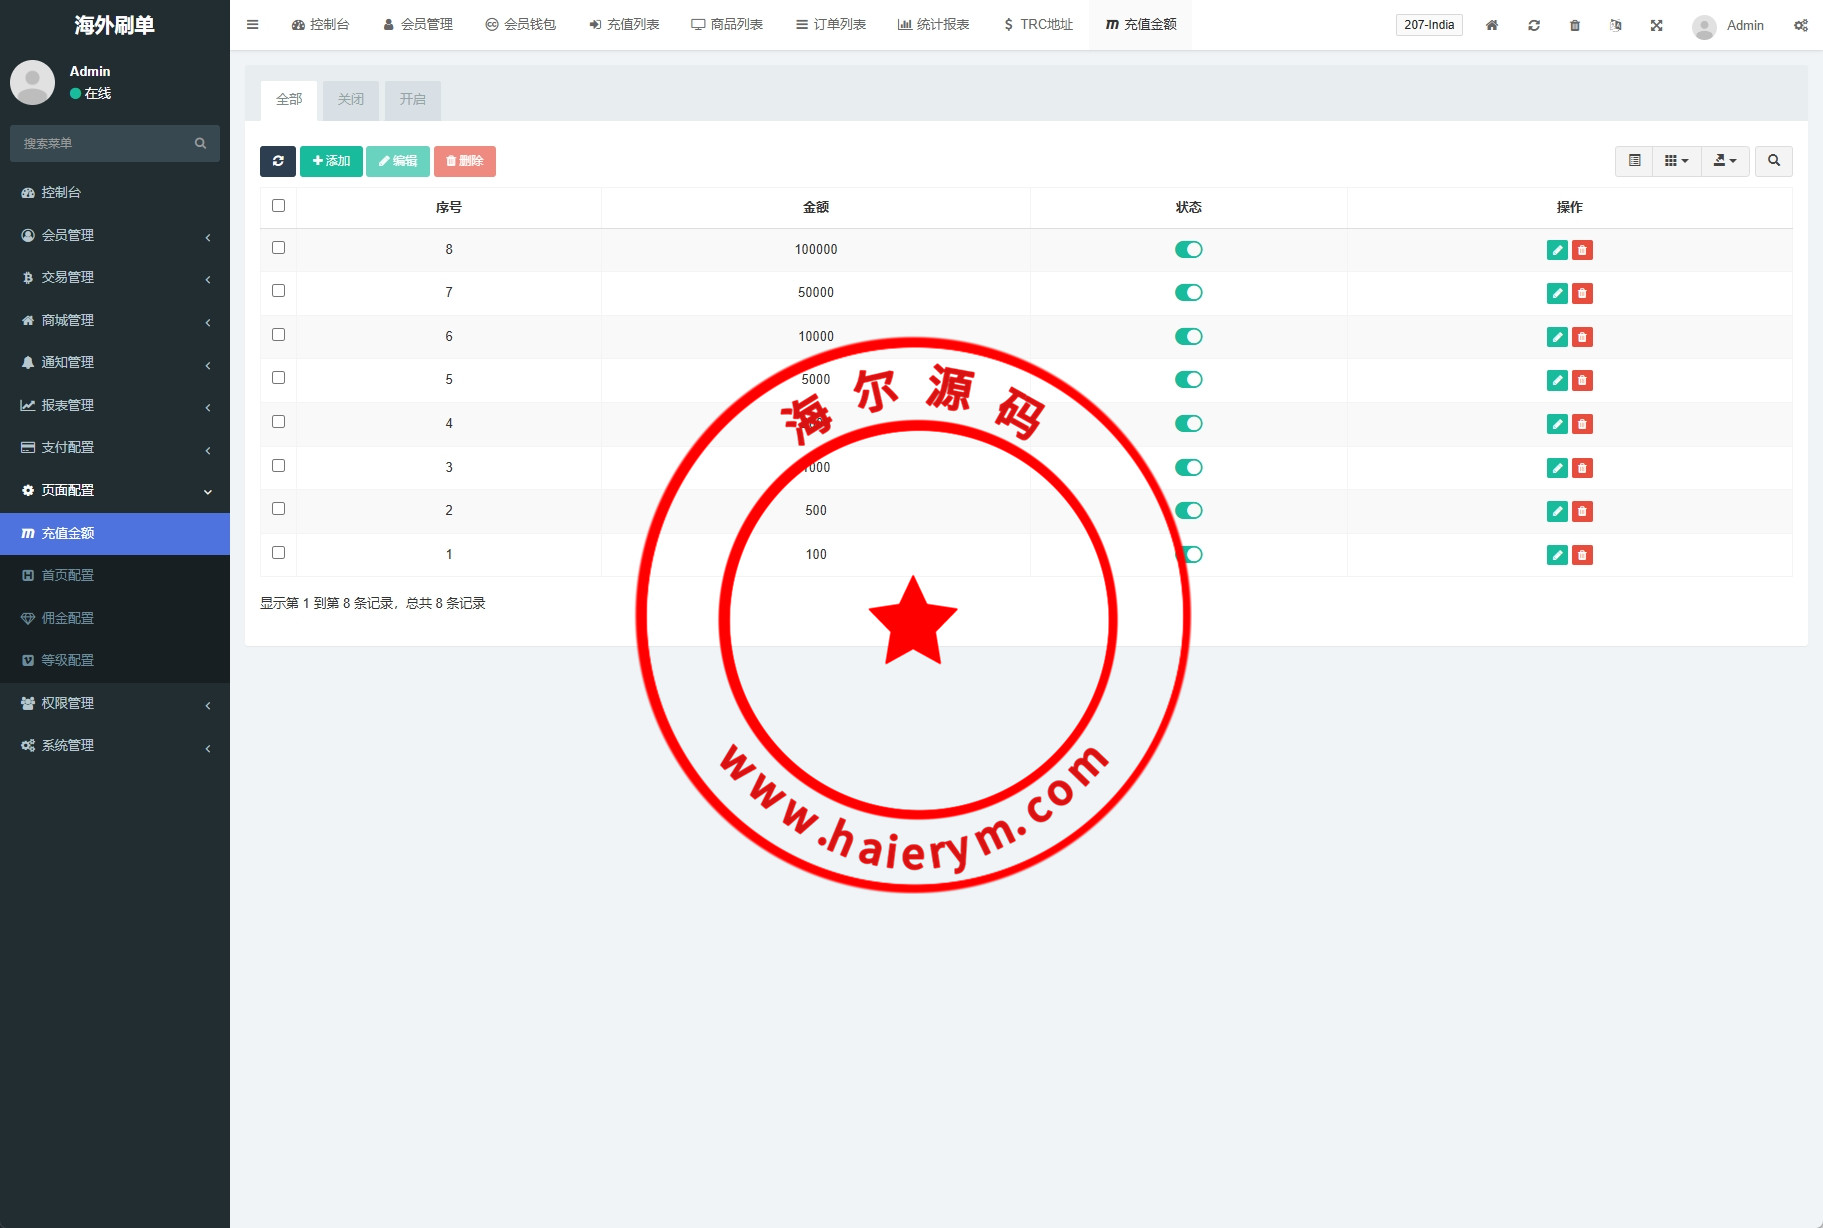1823x1228 pixels.
Task: Click the refresh icon button in table toolbar
Action: click(277, 161)
